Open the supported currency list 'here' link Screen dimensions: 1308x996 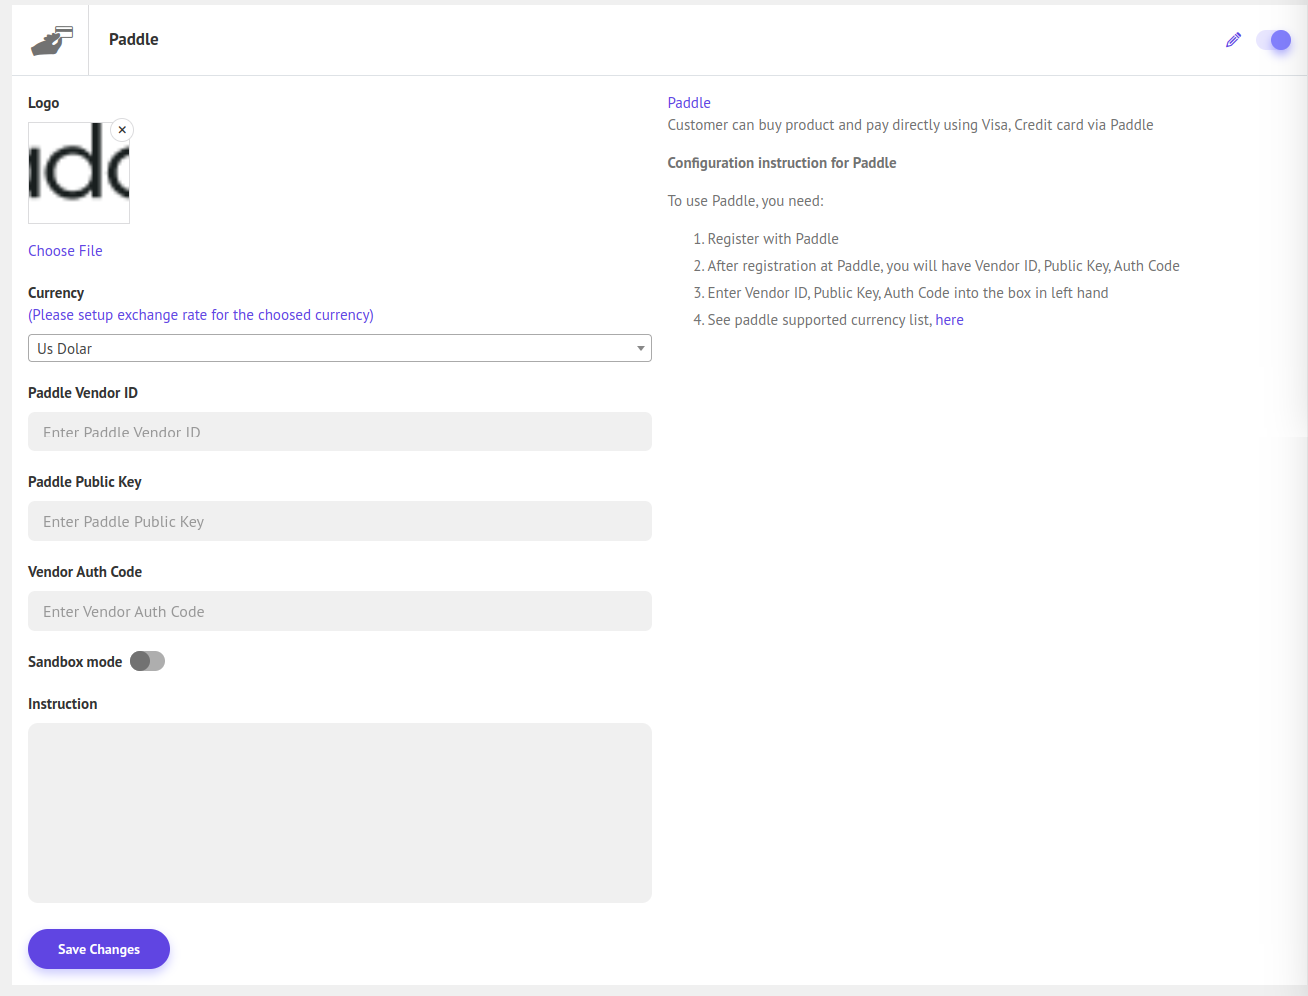[x=949, y=320]
